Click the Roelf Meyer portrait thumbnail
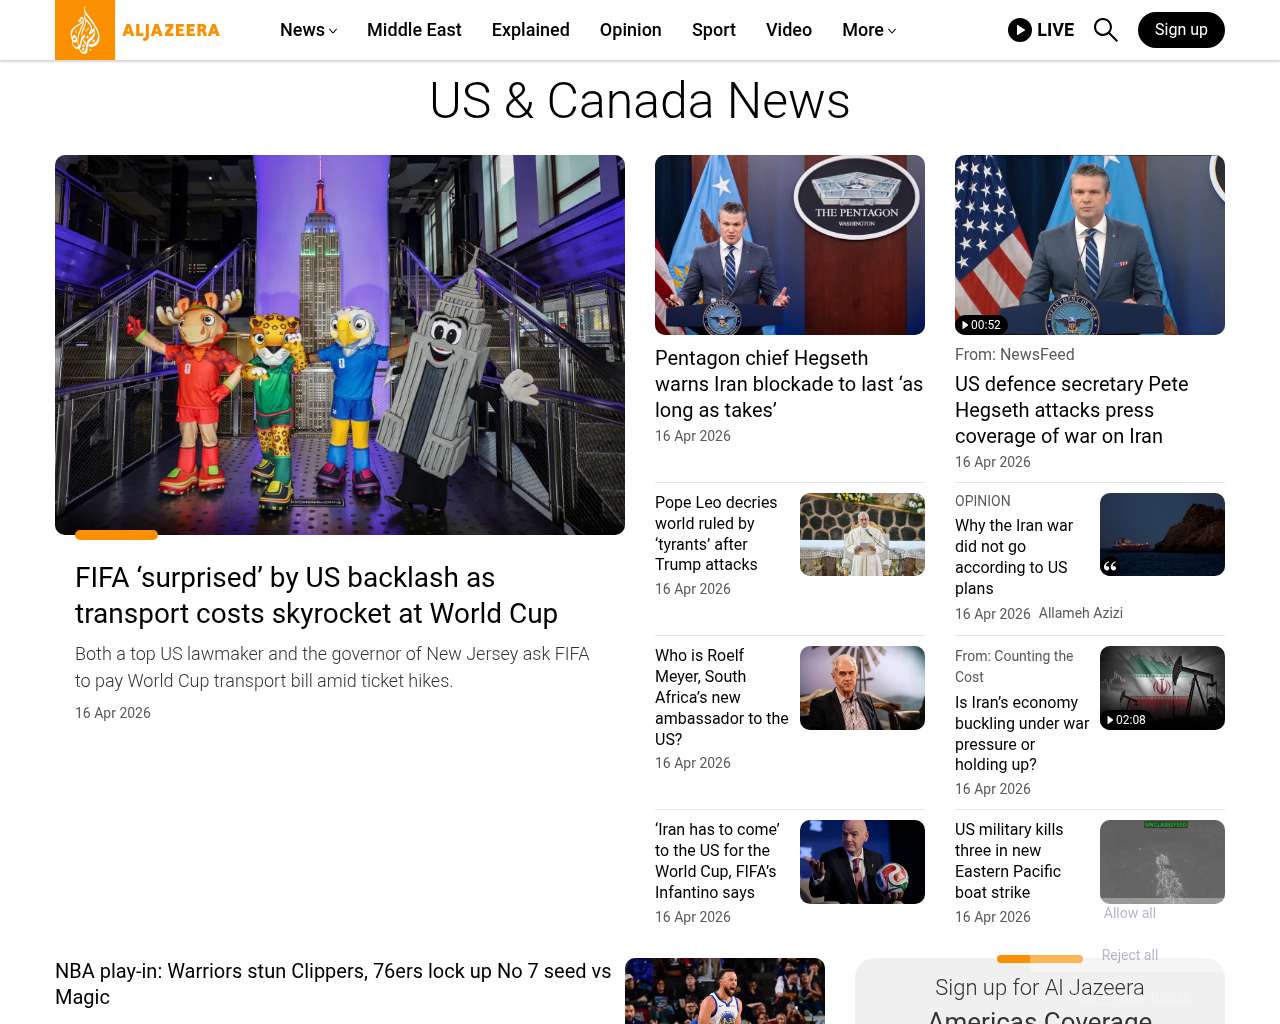Viewport: 1280px width, 1024px height. click(861, 688)
